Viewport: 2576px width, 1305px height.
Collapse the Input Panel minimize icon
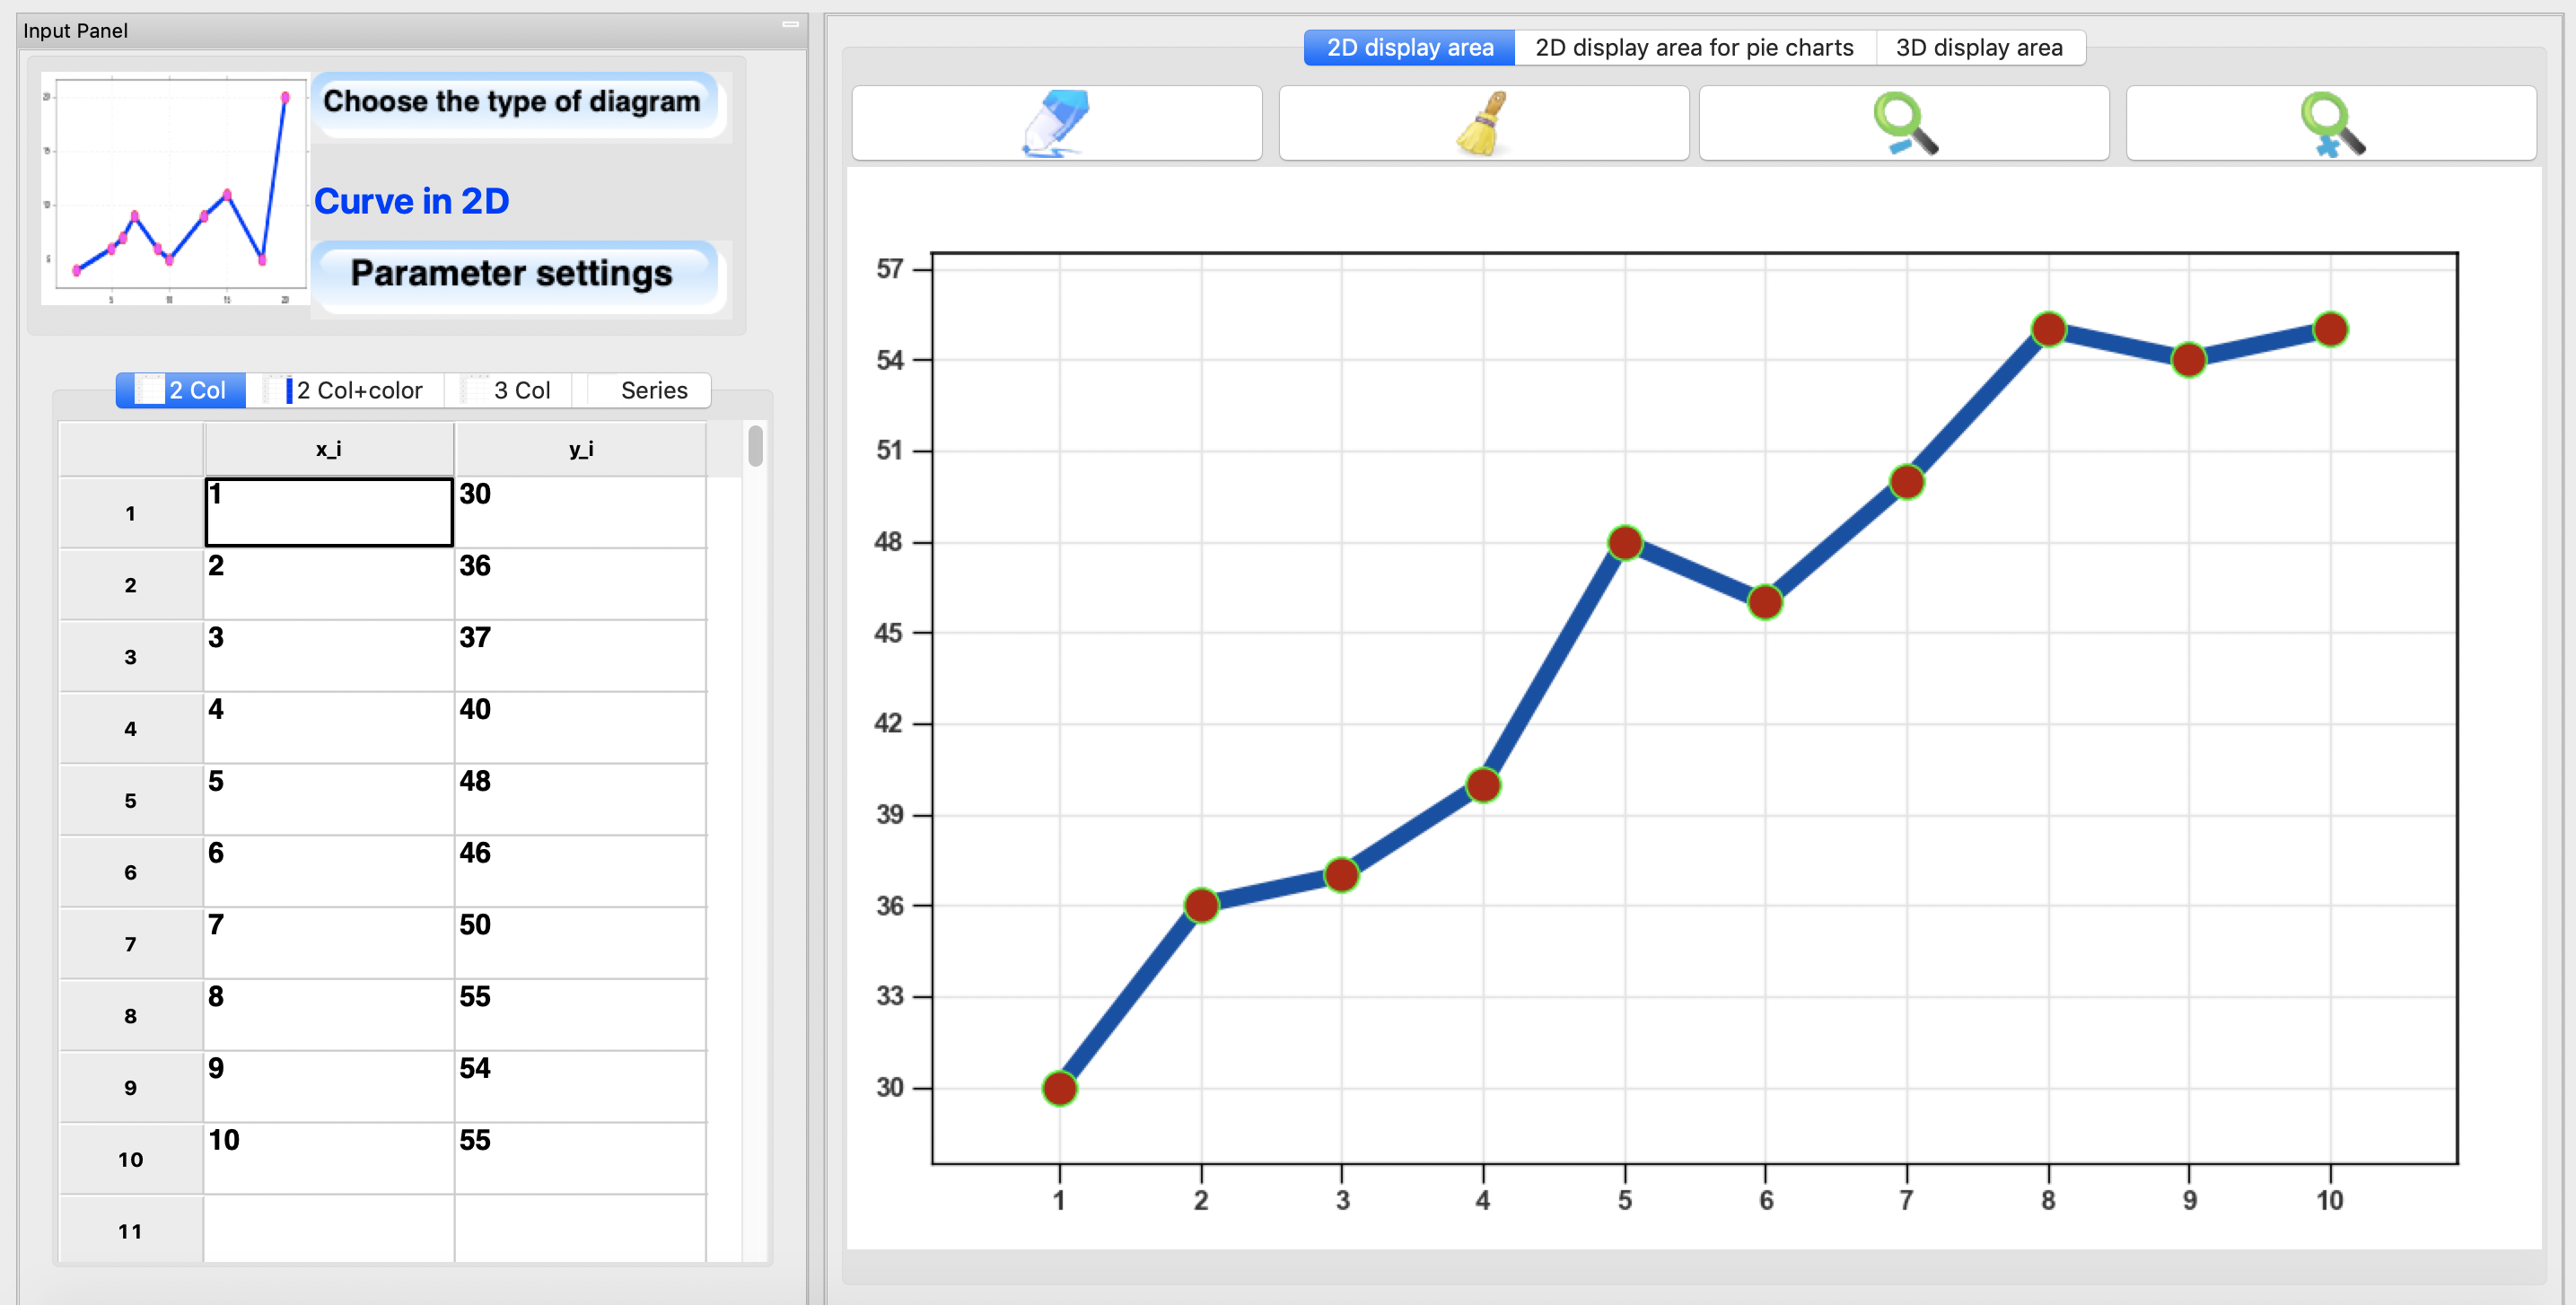tap(790, 24)
